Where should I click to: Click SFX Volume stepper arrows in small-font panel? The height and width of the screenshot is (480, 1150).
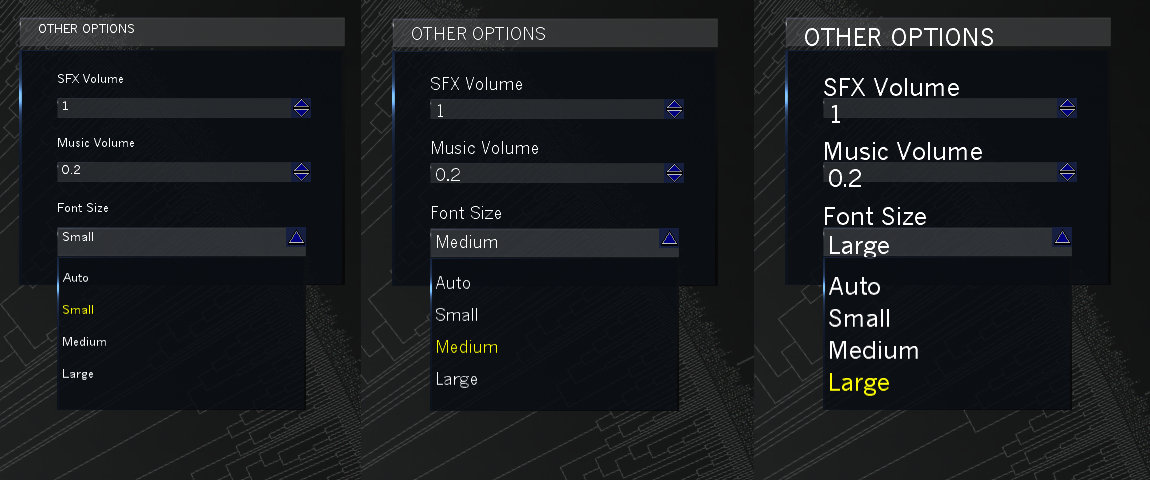[x=302, y=108]
